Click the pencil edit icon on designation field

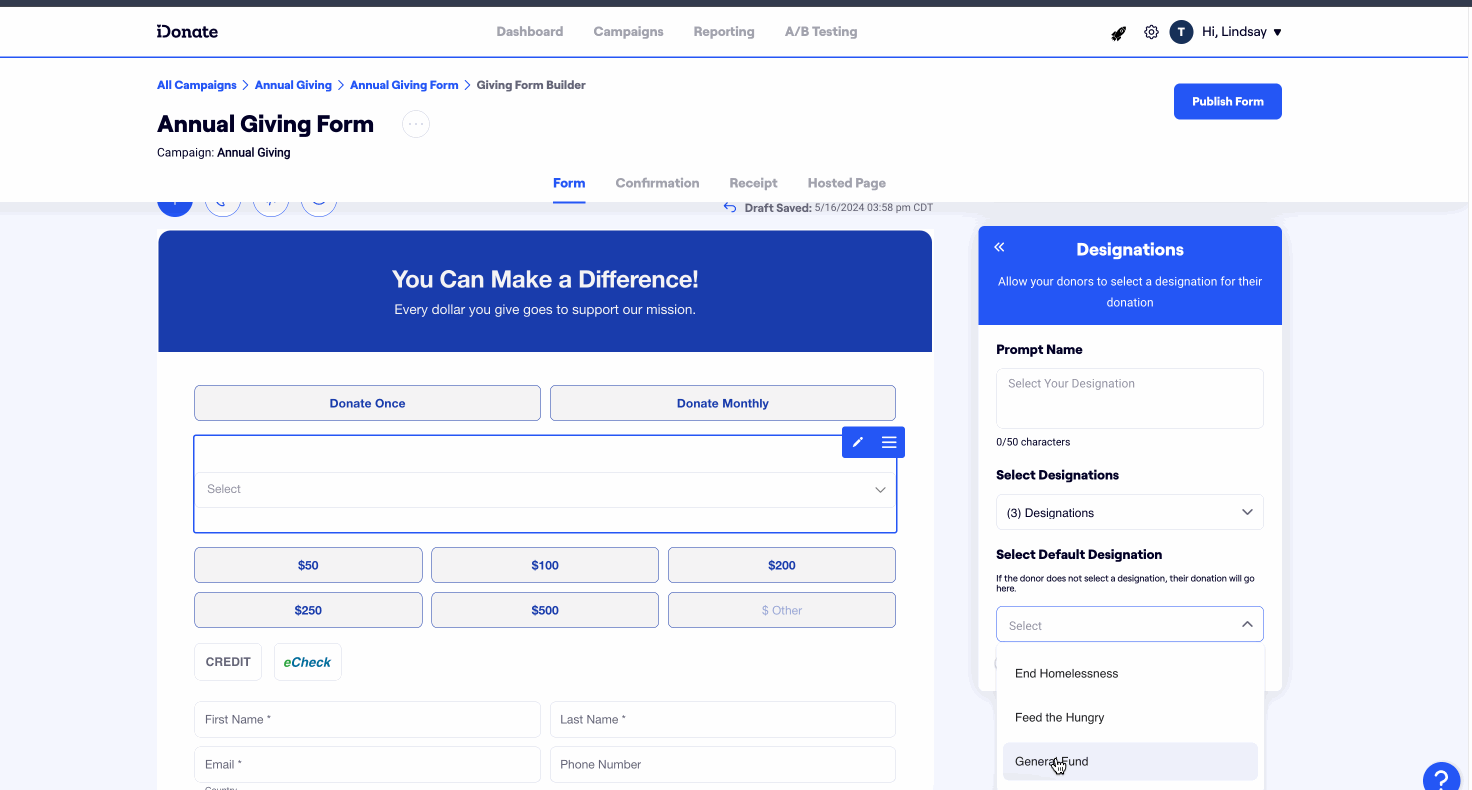coord(858,442)
